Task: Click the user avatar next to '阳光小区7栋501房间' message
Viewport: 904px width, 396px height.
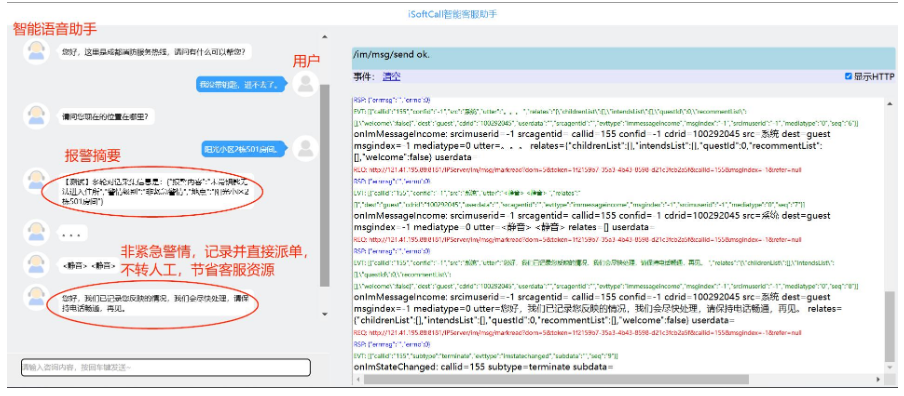Action: [x=305, y=149]
